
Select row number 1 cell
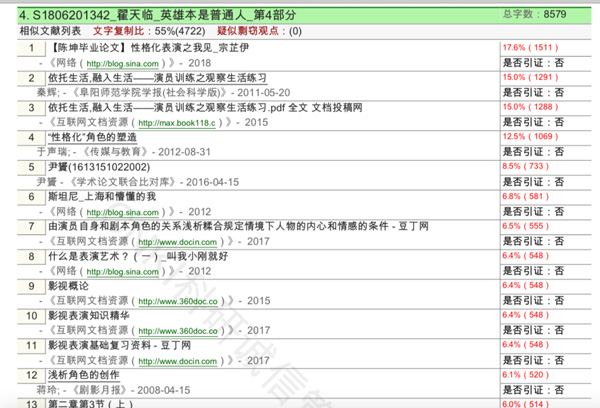point(31,48)
